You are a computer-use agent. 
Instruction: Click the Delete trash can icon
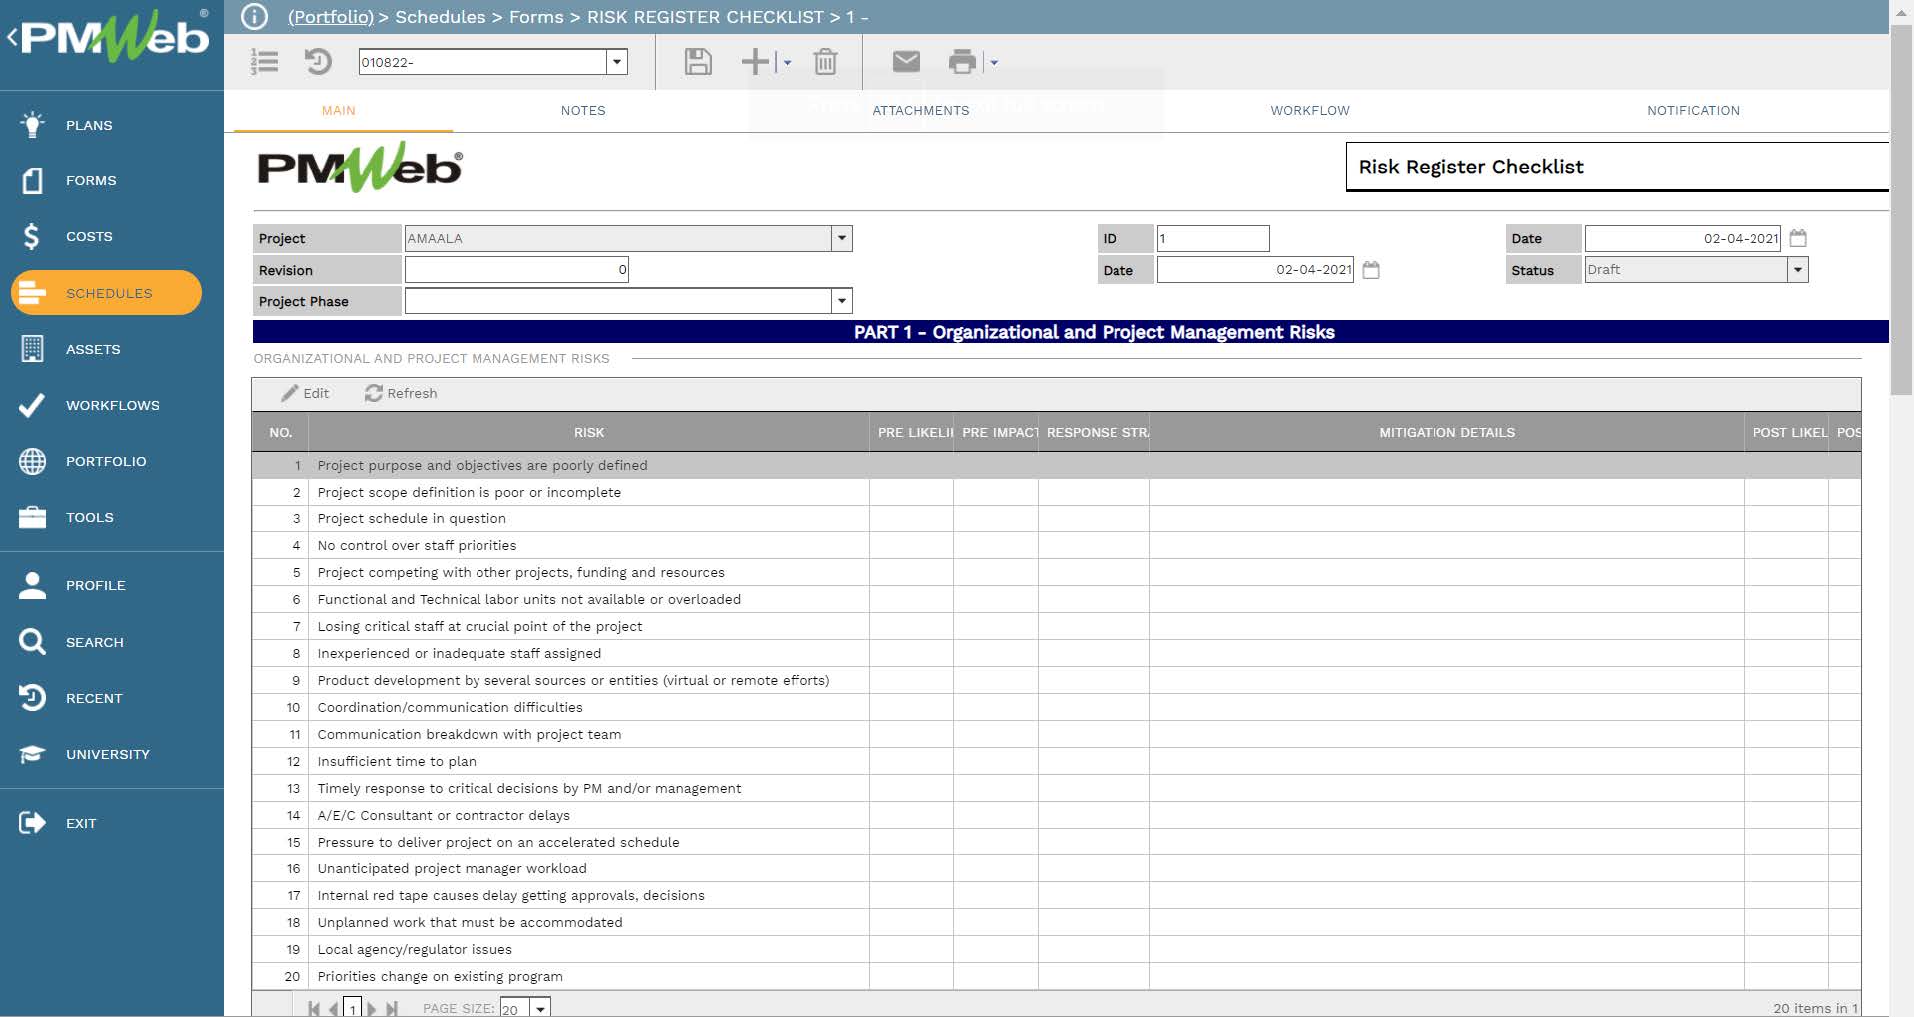[825, 62]
